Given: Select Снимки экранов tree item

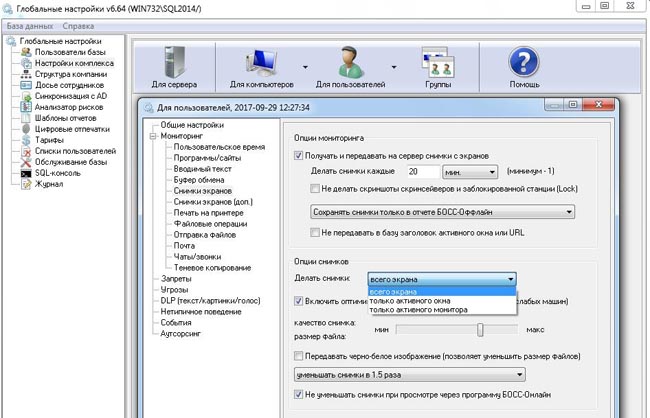Looking at the screenshot, I should pyautogui.click(x=202, y=191).
